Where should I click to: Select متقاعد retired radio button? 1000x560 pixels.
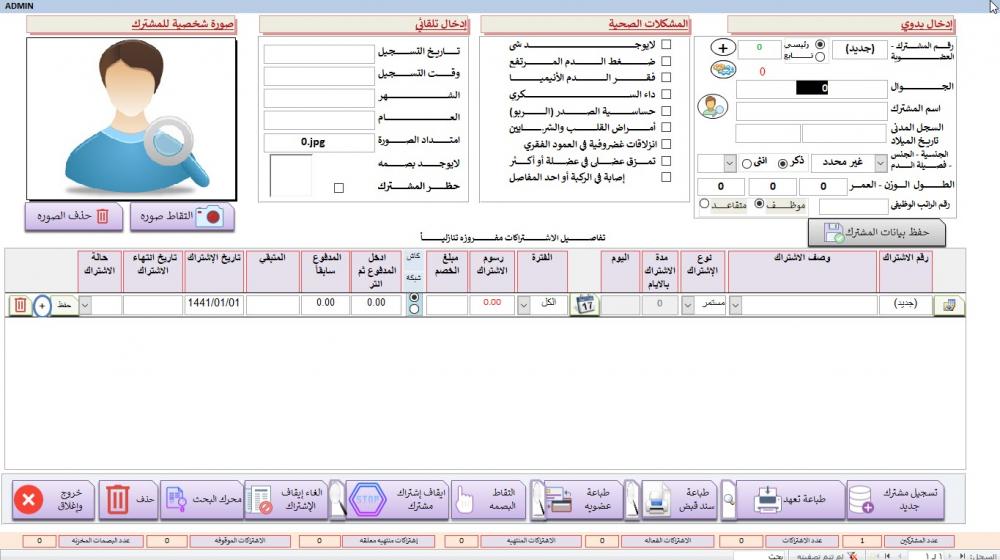point(704,204)
